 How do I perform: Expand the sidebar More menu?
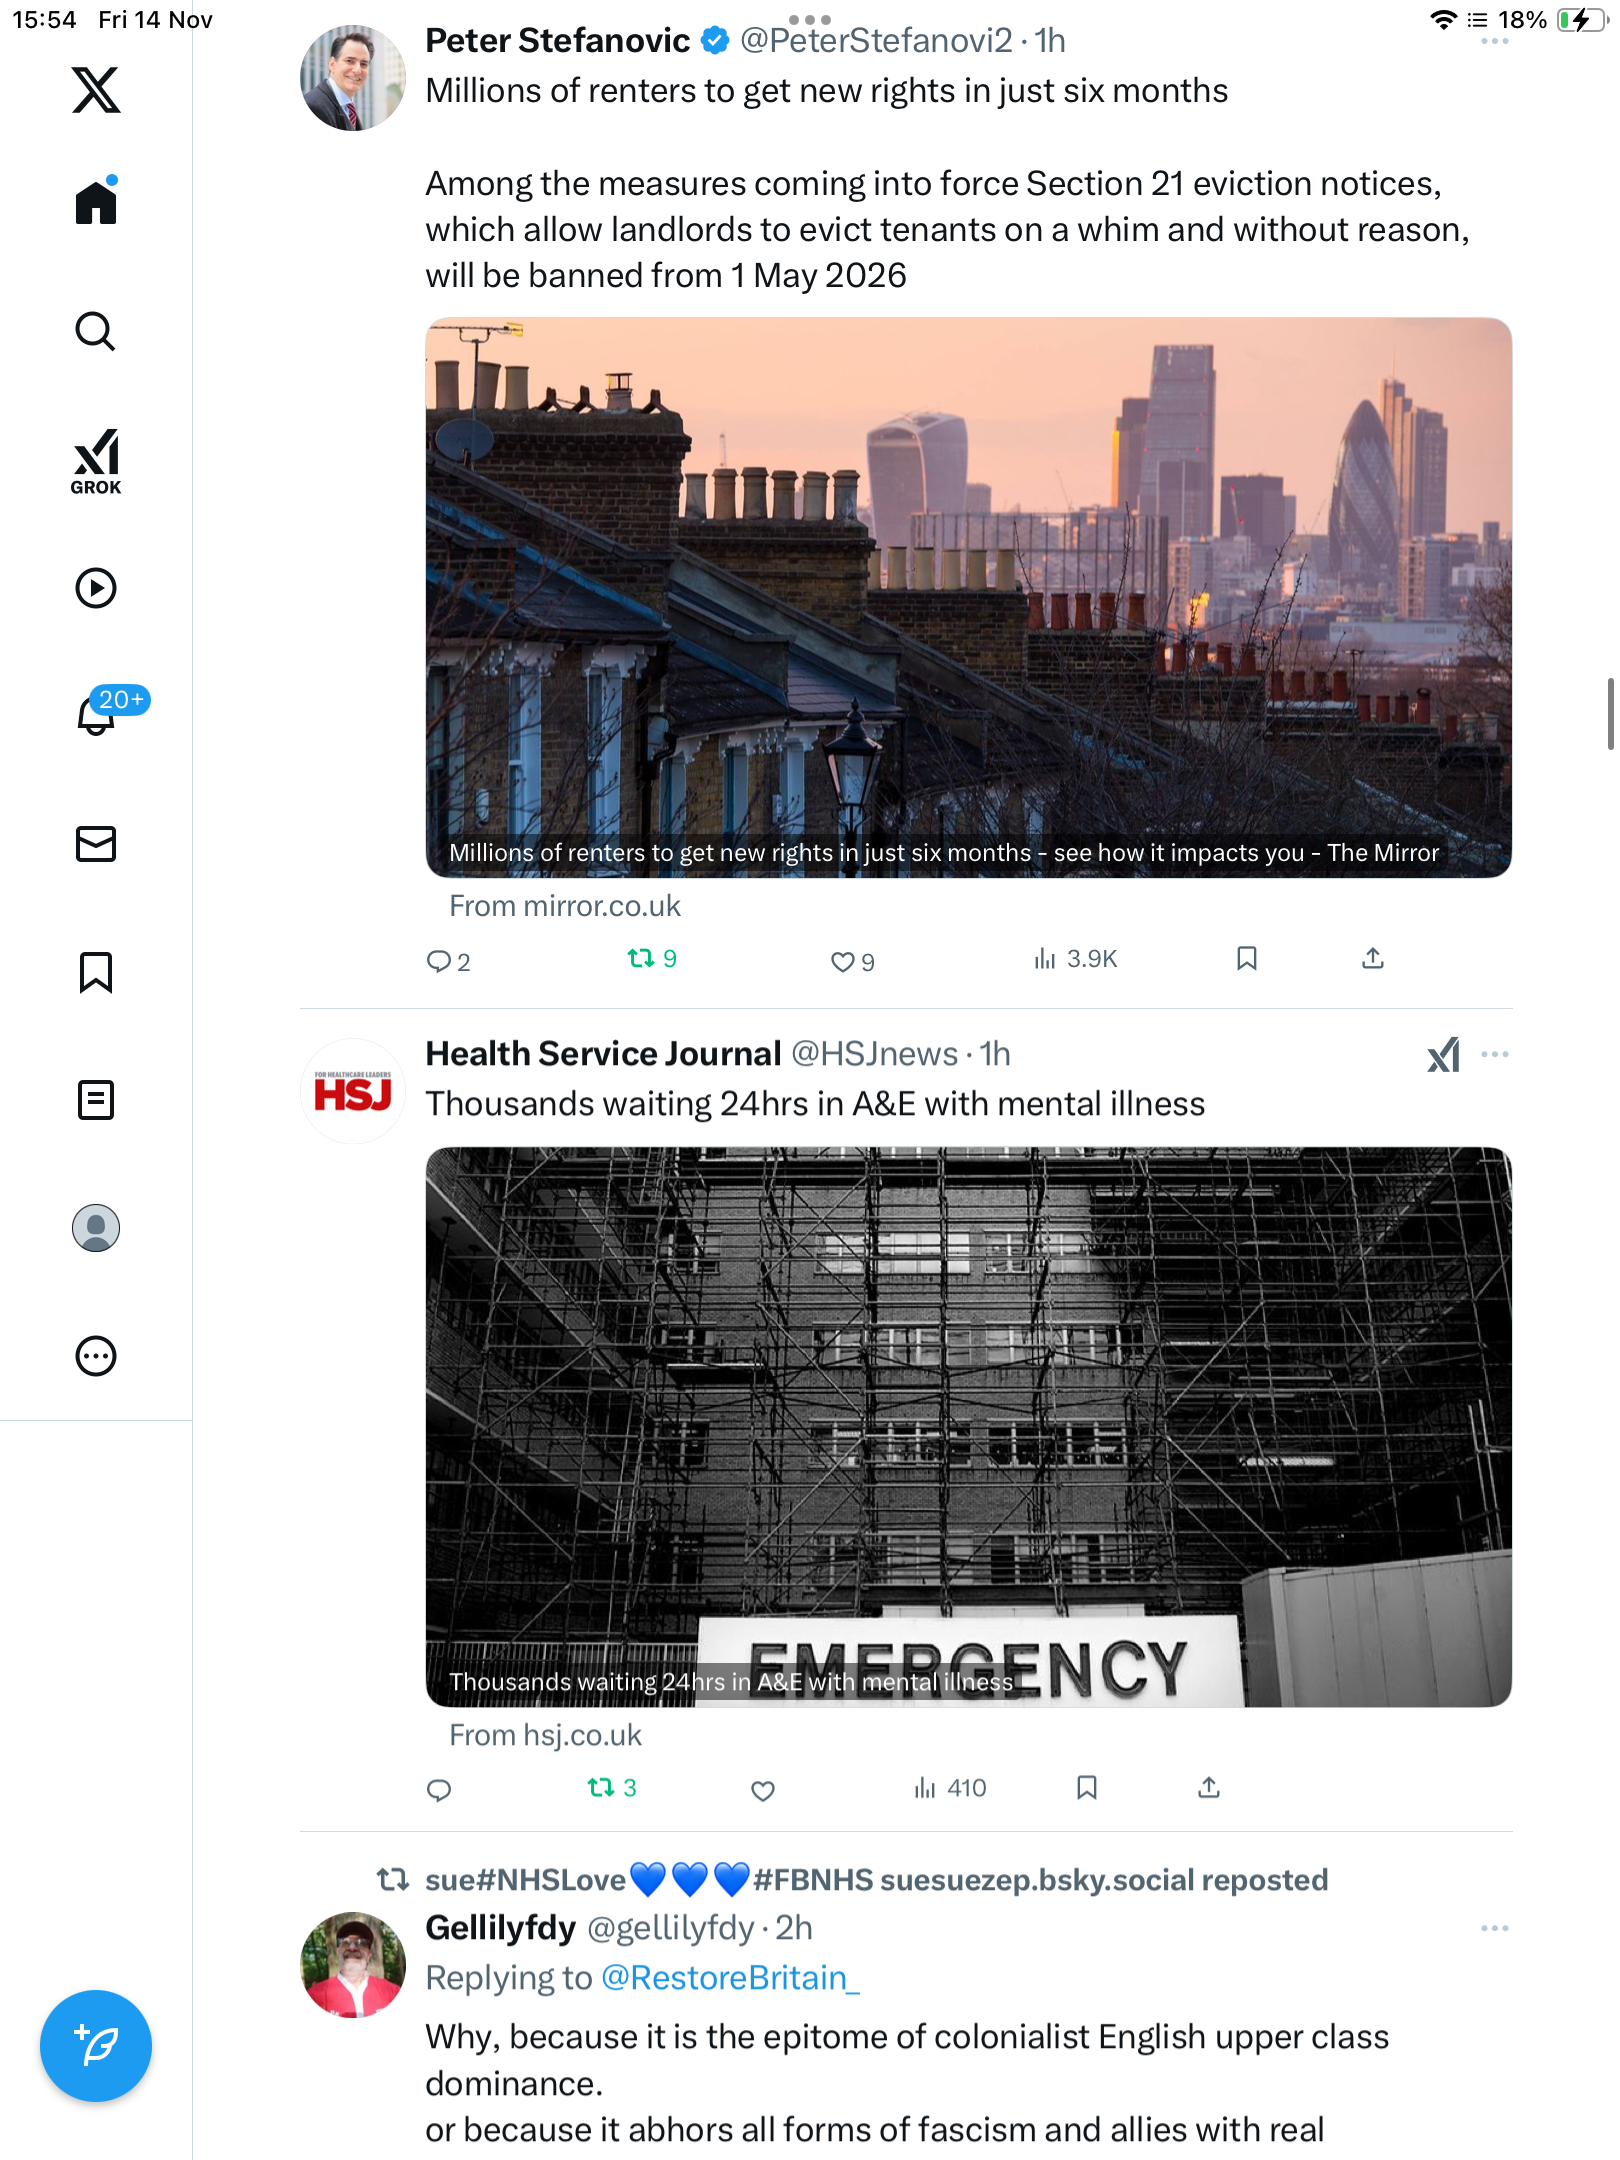pyautogui.click(x=96, y=1356)
